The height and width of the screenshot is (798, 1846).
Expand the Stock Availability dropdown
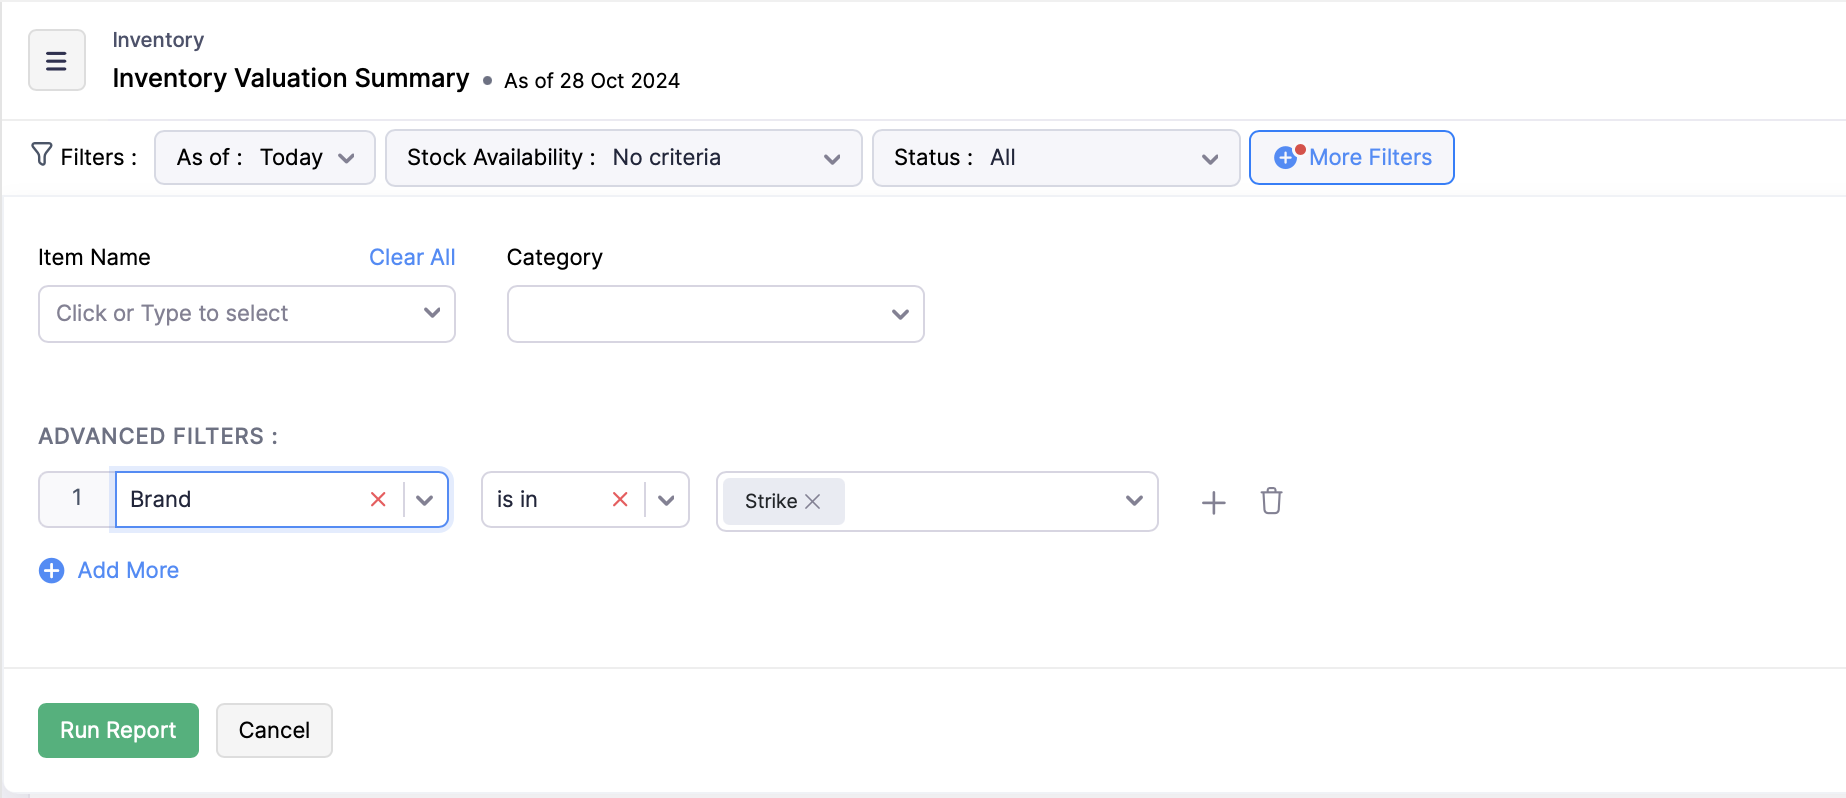click(623, 158)
